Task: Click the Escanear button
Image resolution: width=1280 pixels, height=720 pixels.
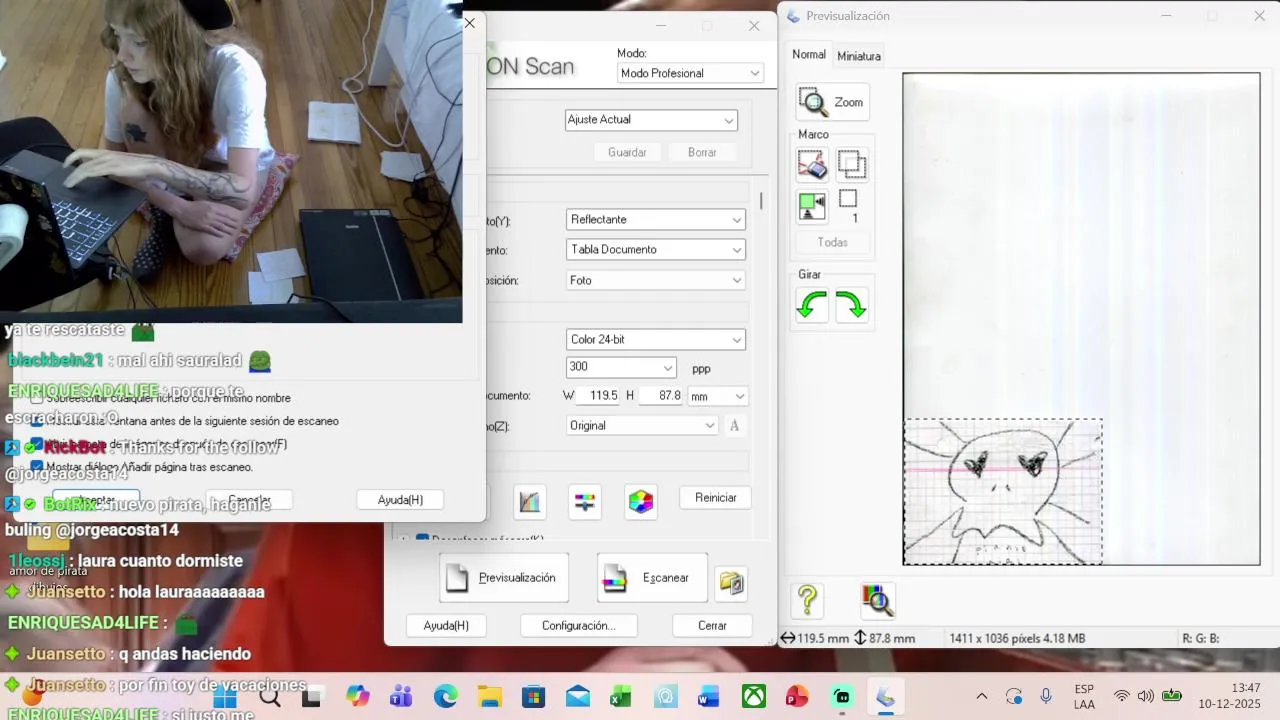Action: click(x=652, y=578)
